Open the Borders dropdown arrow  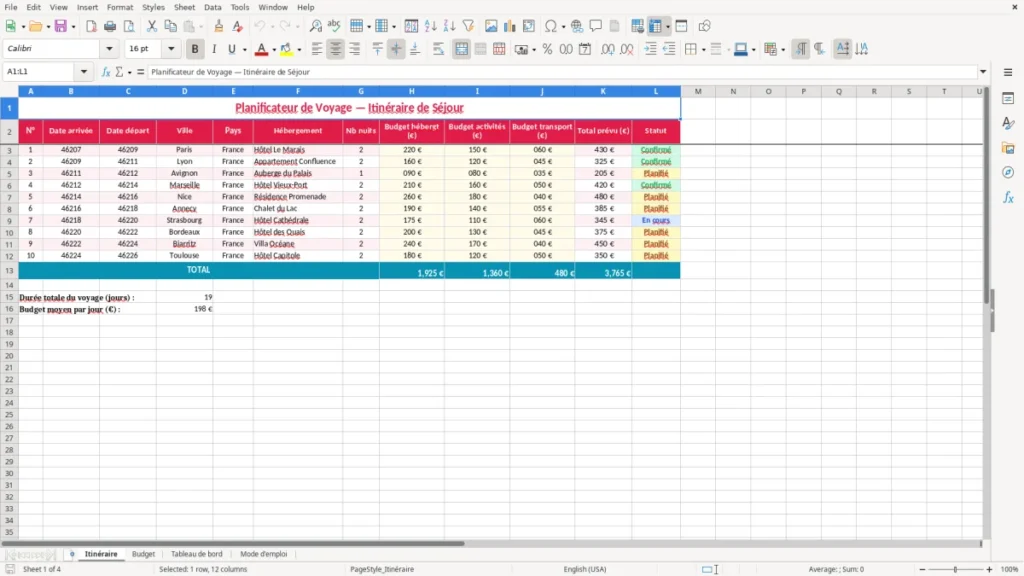pos(703,50)
